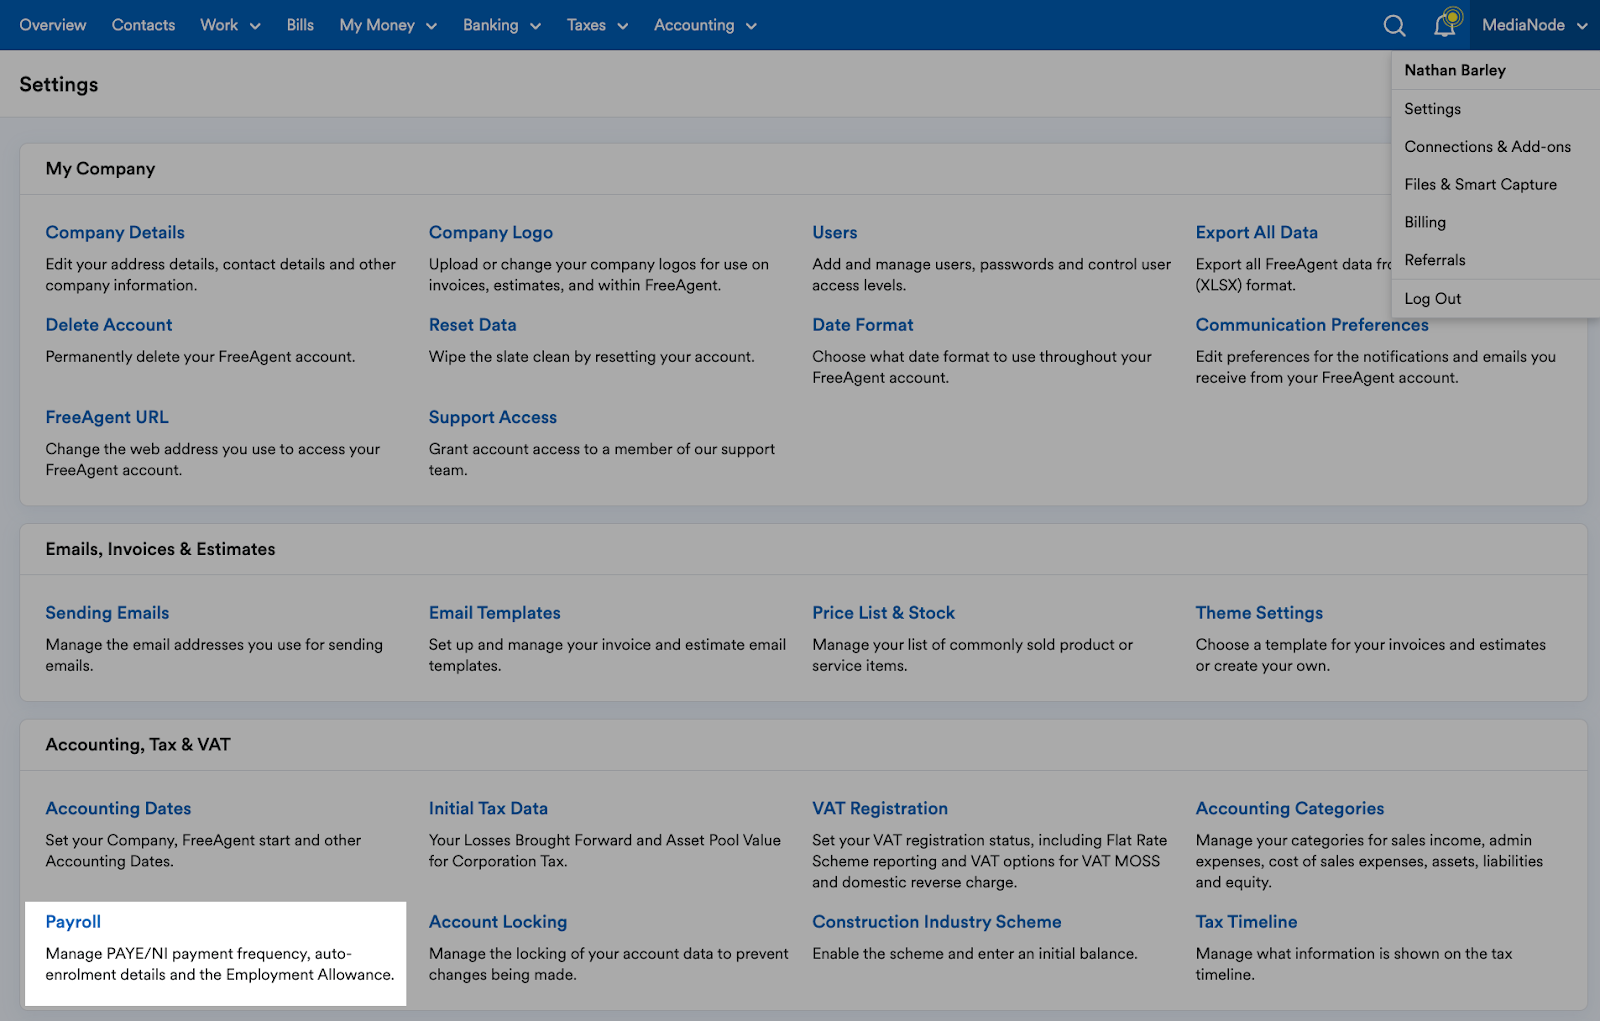The image size is (1600, 1021).
Task: Expand the Banking dropdown menu
Action: click(x=502, y=25)
